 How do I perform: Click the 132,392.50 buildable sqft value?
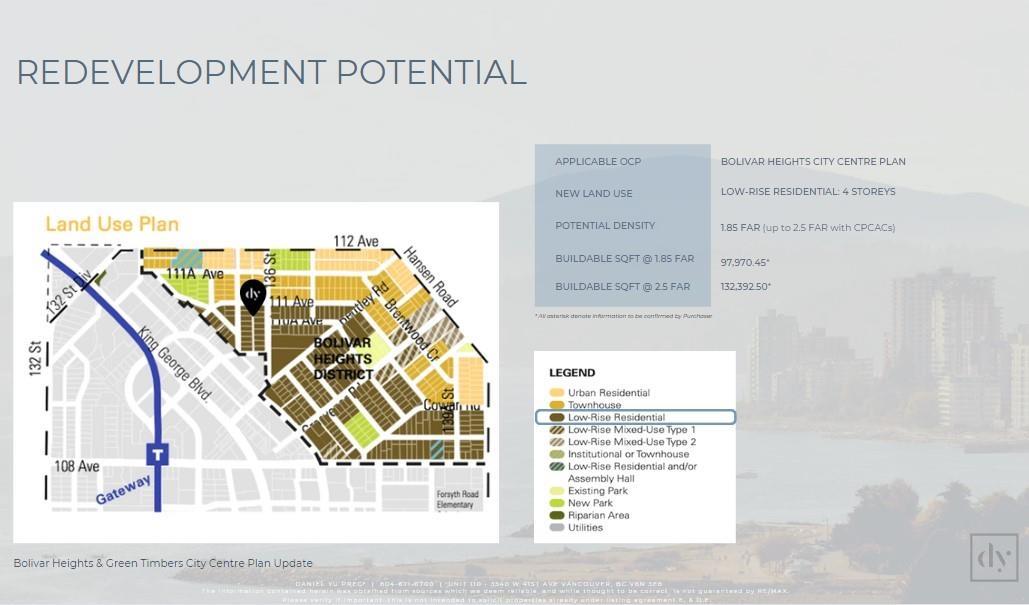click(x=745, y=287)
